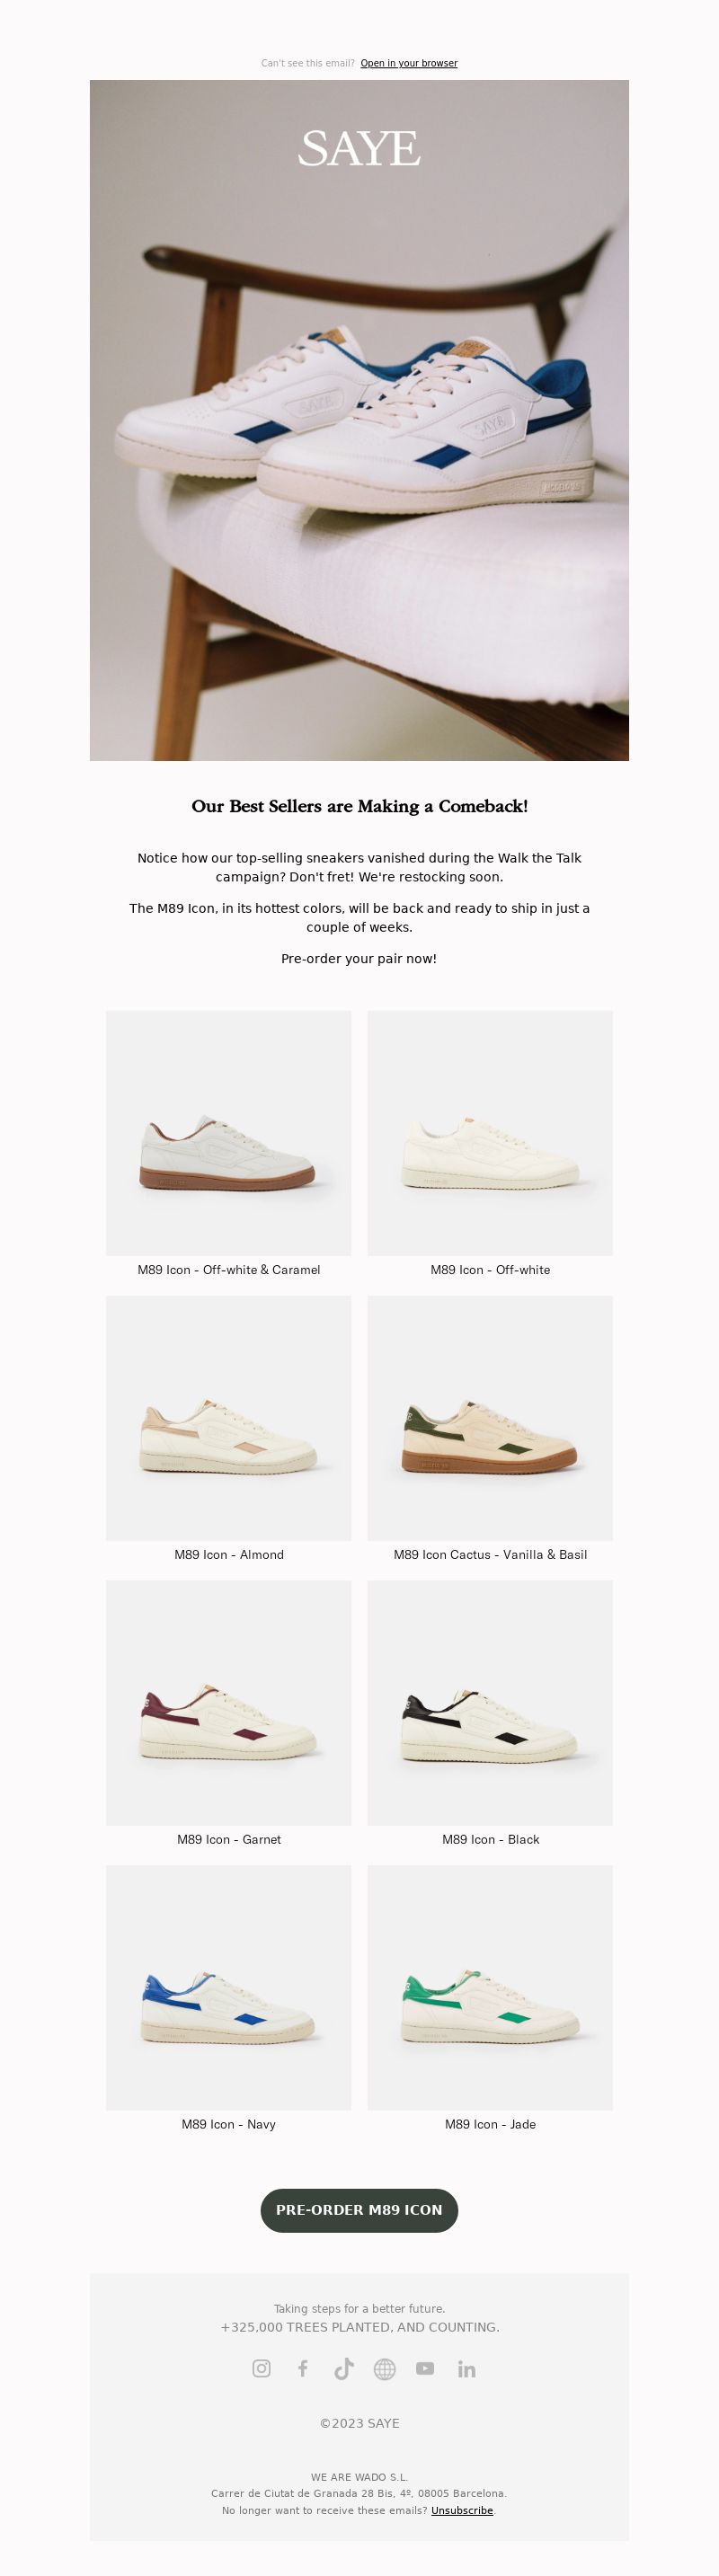Image resolution: width=719 pixels, height=2576 pixels.
Task: View the Garnet sneaker product image
Action: (229, 1702)
